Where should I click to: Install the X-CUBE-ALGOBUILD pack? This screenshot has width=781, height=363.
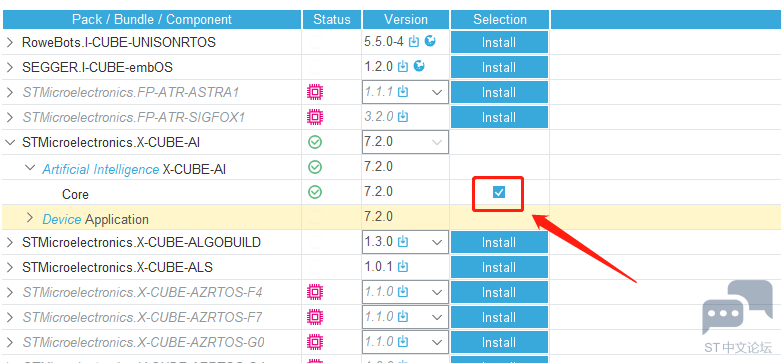coord(499,242)
